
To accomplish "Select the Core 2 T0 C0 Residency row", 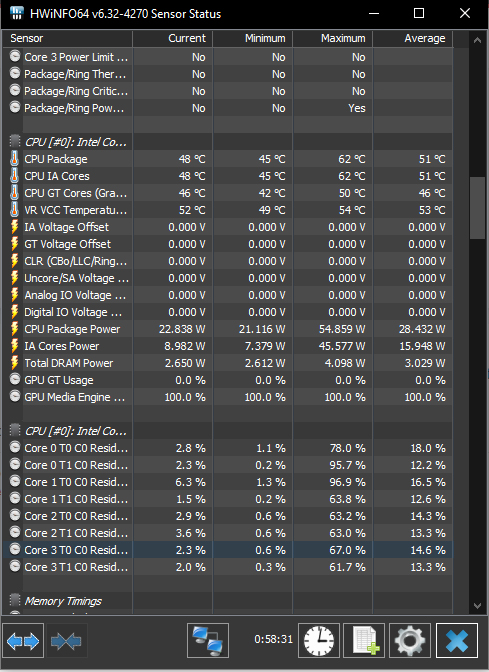I will pyautogui.click(x=228, y=516).
